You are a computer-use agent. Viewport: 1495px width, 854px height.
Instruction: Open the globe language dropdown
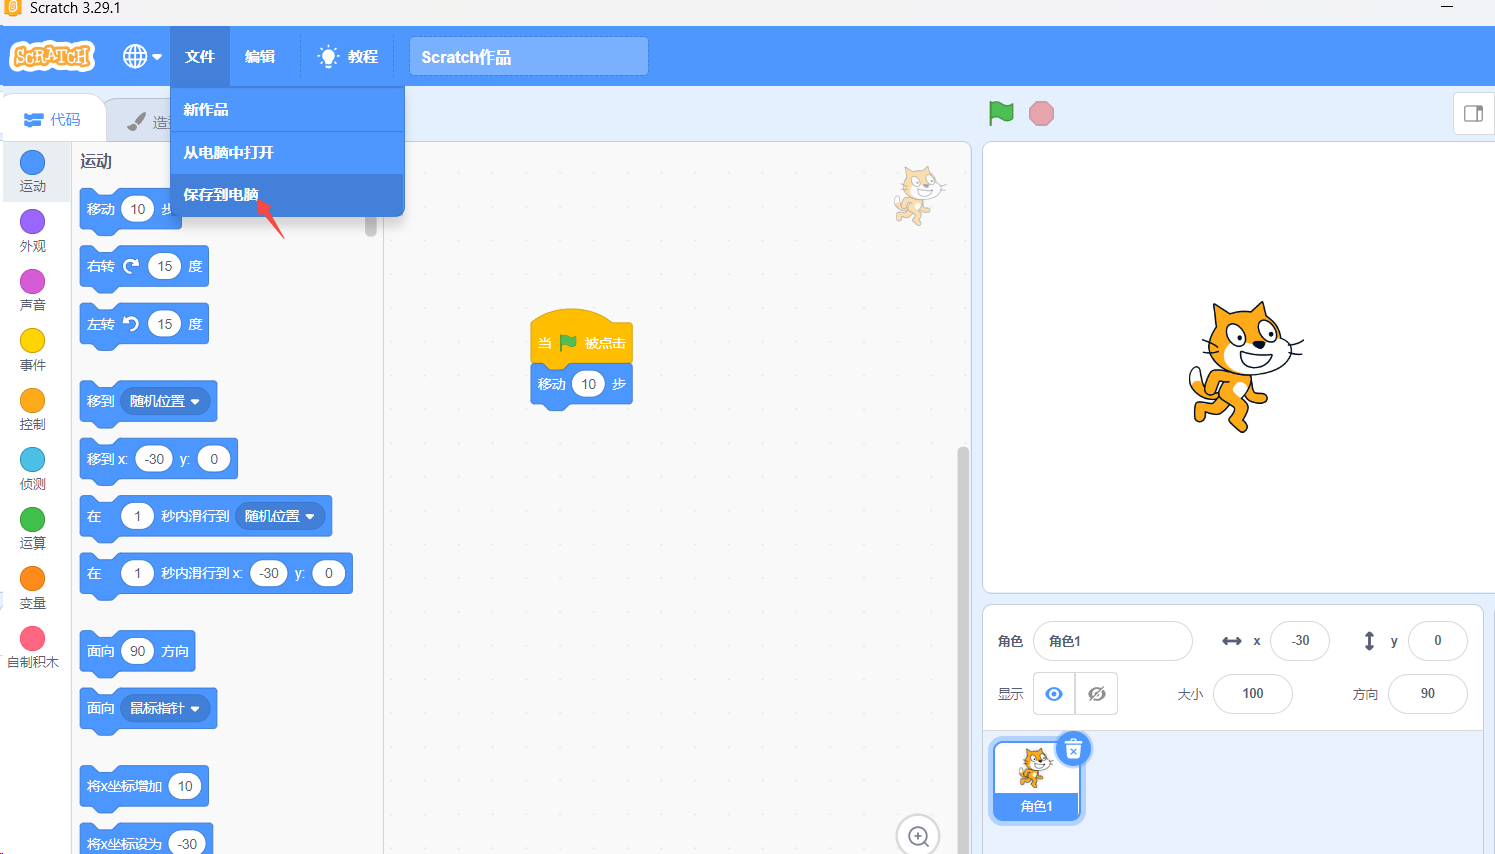click(x=142, y=56)
